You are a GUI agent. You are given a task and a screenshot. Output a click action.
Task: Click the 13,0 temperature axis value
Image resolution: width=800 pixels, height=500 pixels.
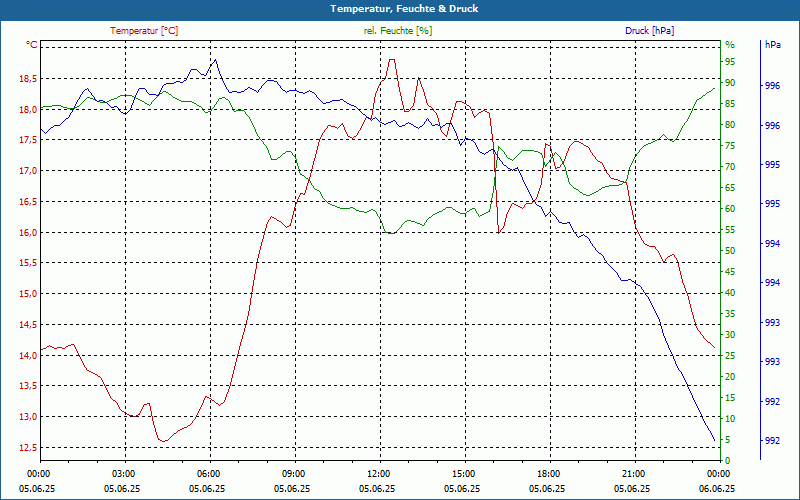28,416
